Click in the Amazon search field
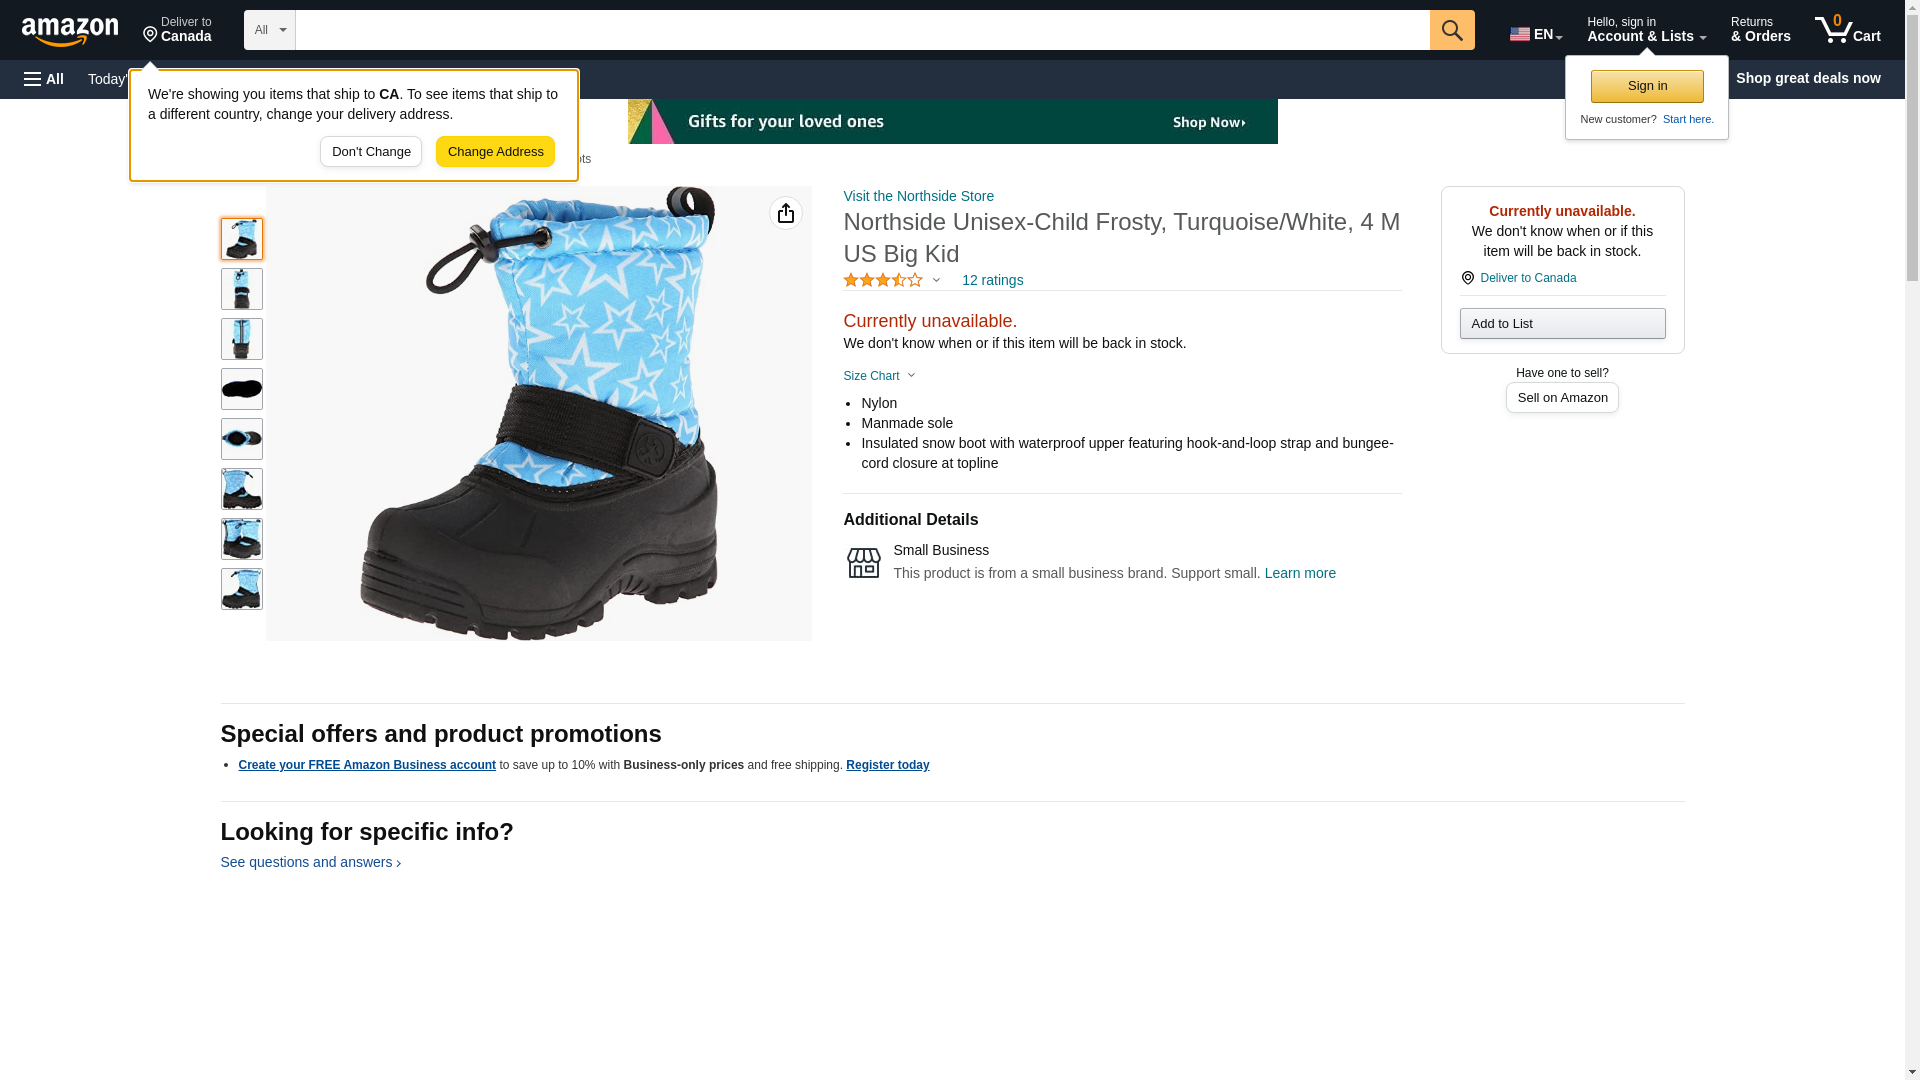The image size is (1920, 1080). (862, 30)
